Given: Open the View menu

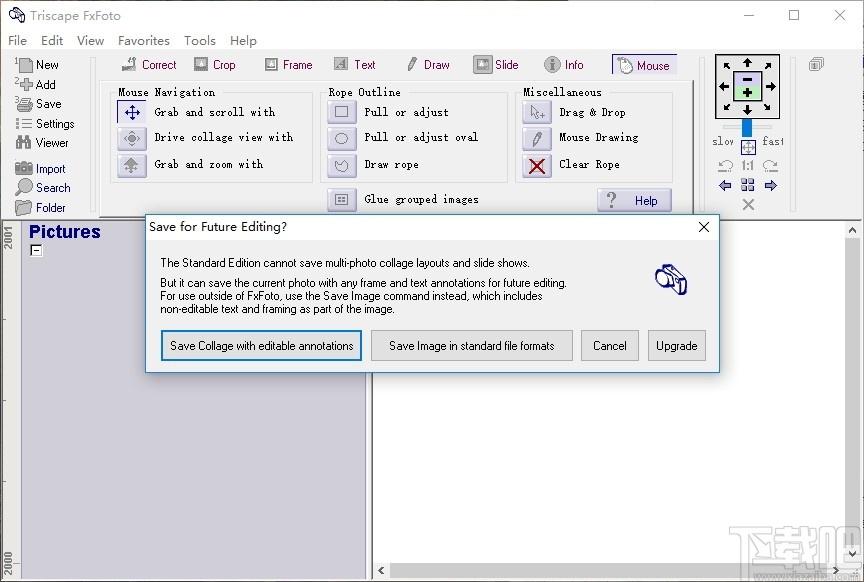Looking at the screenshot, I should 90,40.
